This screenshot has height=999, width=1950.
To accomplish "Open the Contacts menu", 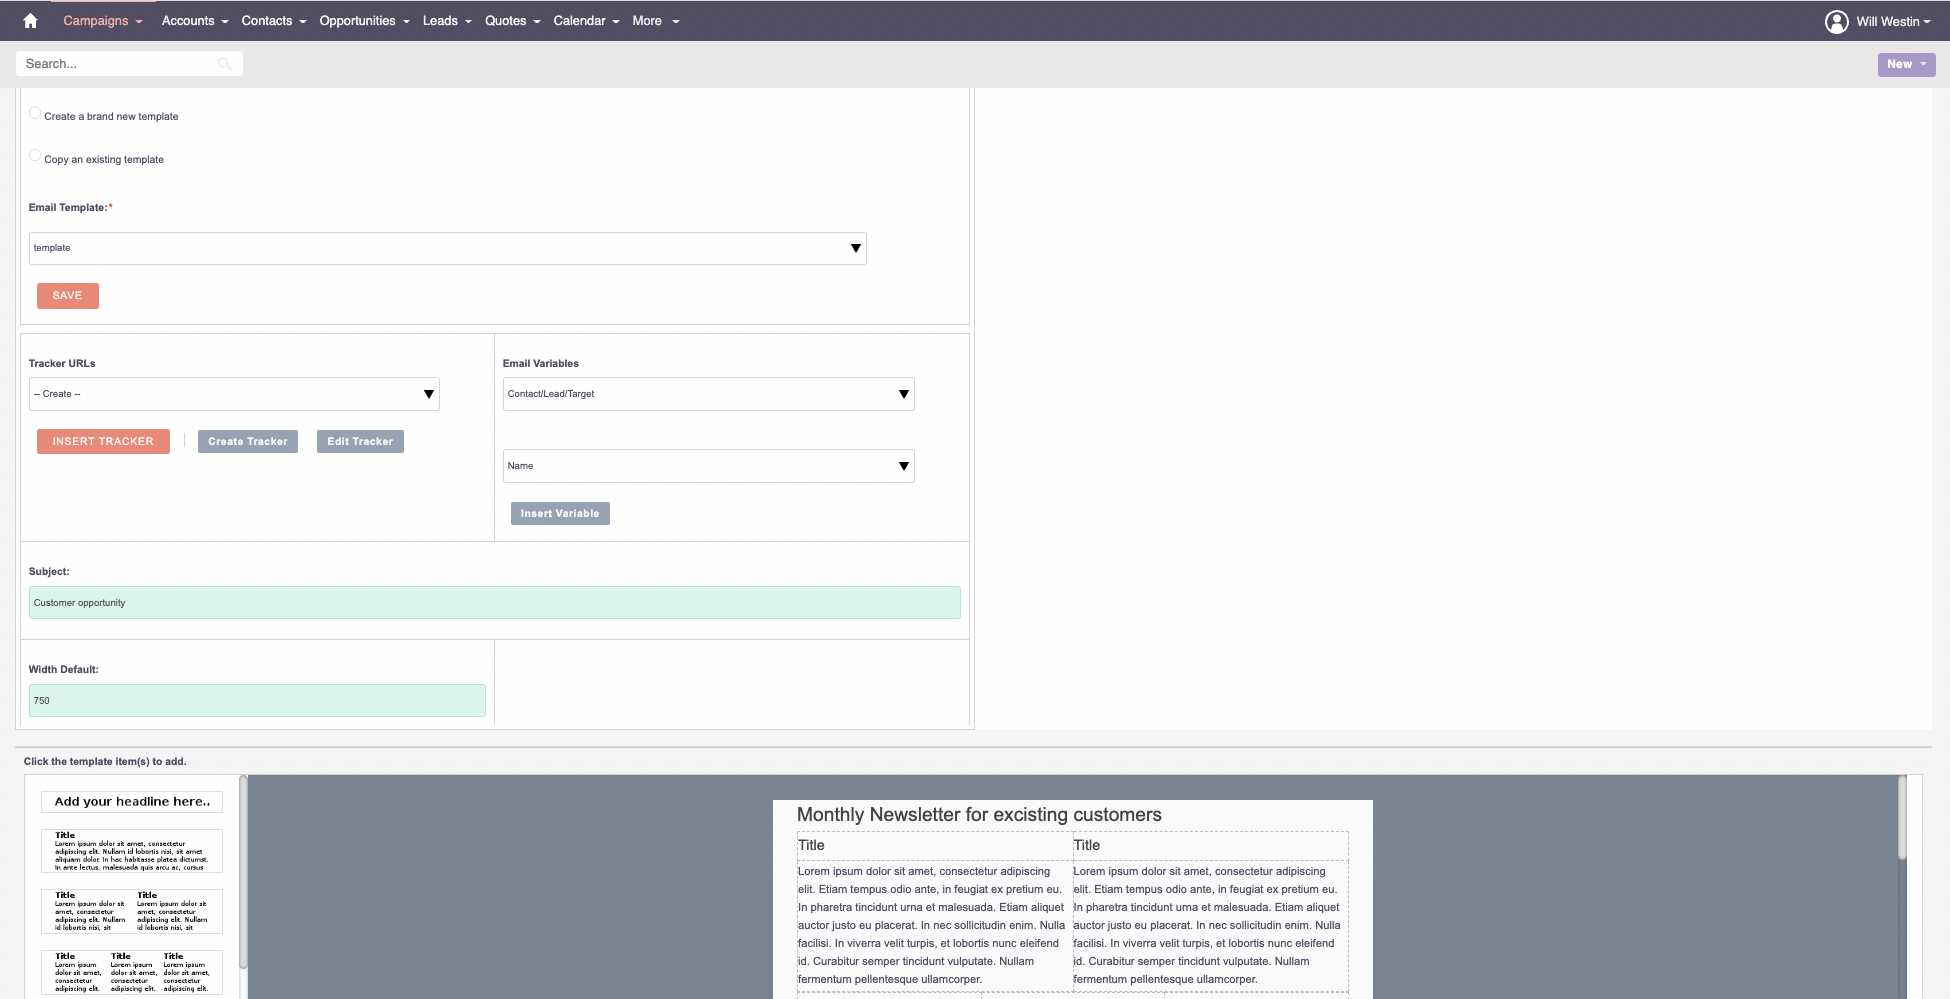I will click(x=274, y=20).
